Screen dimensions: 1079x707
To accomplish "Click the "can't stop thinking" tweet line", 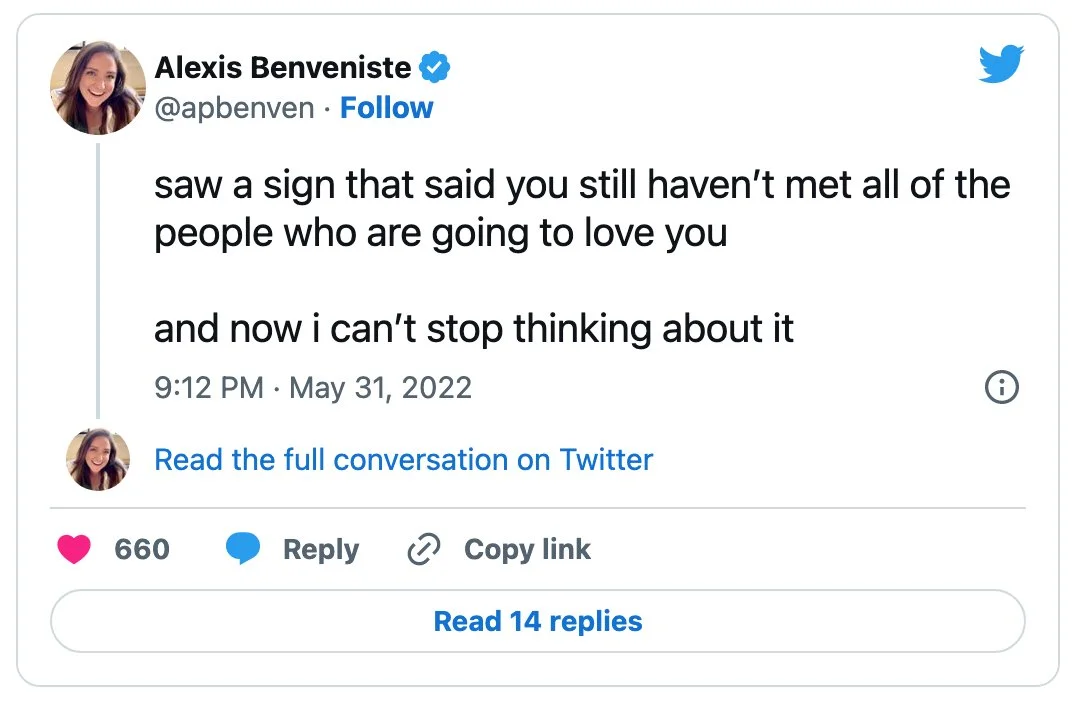I will pyautogui.click(x=473, y=328).
